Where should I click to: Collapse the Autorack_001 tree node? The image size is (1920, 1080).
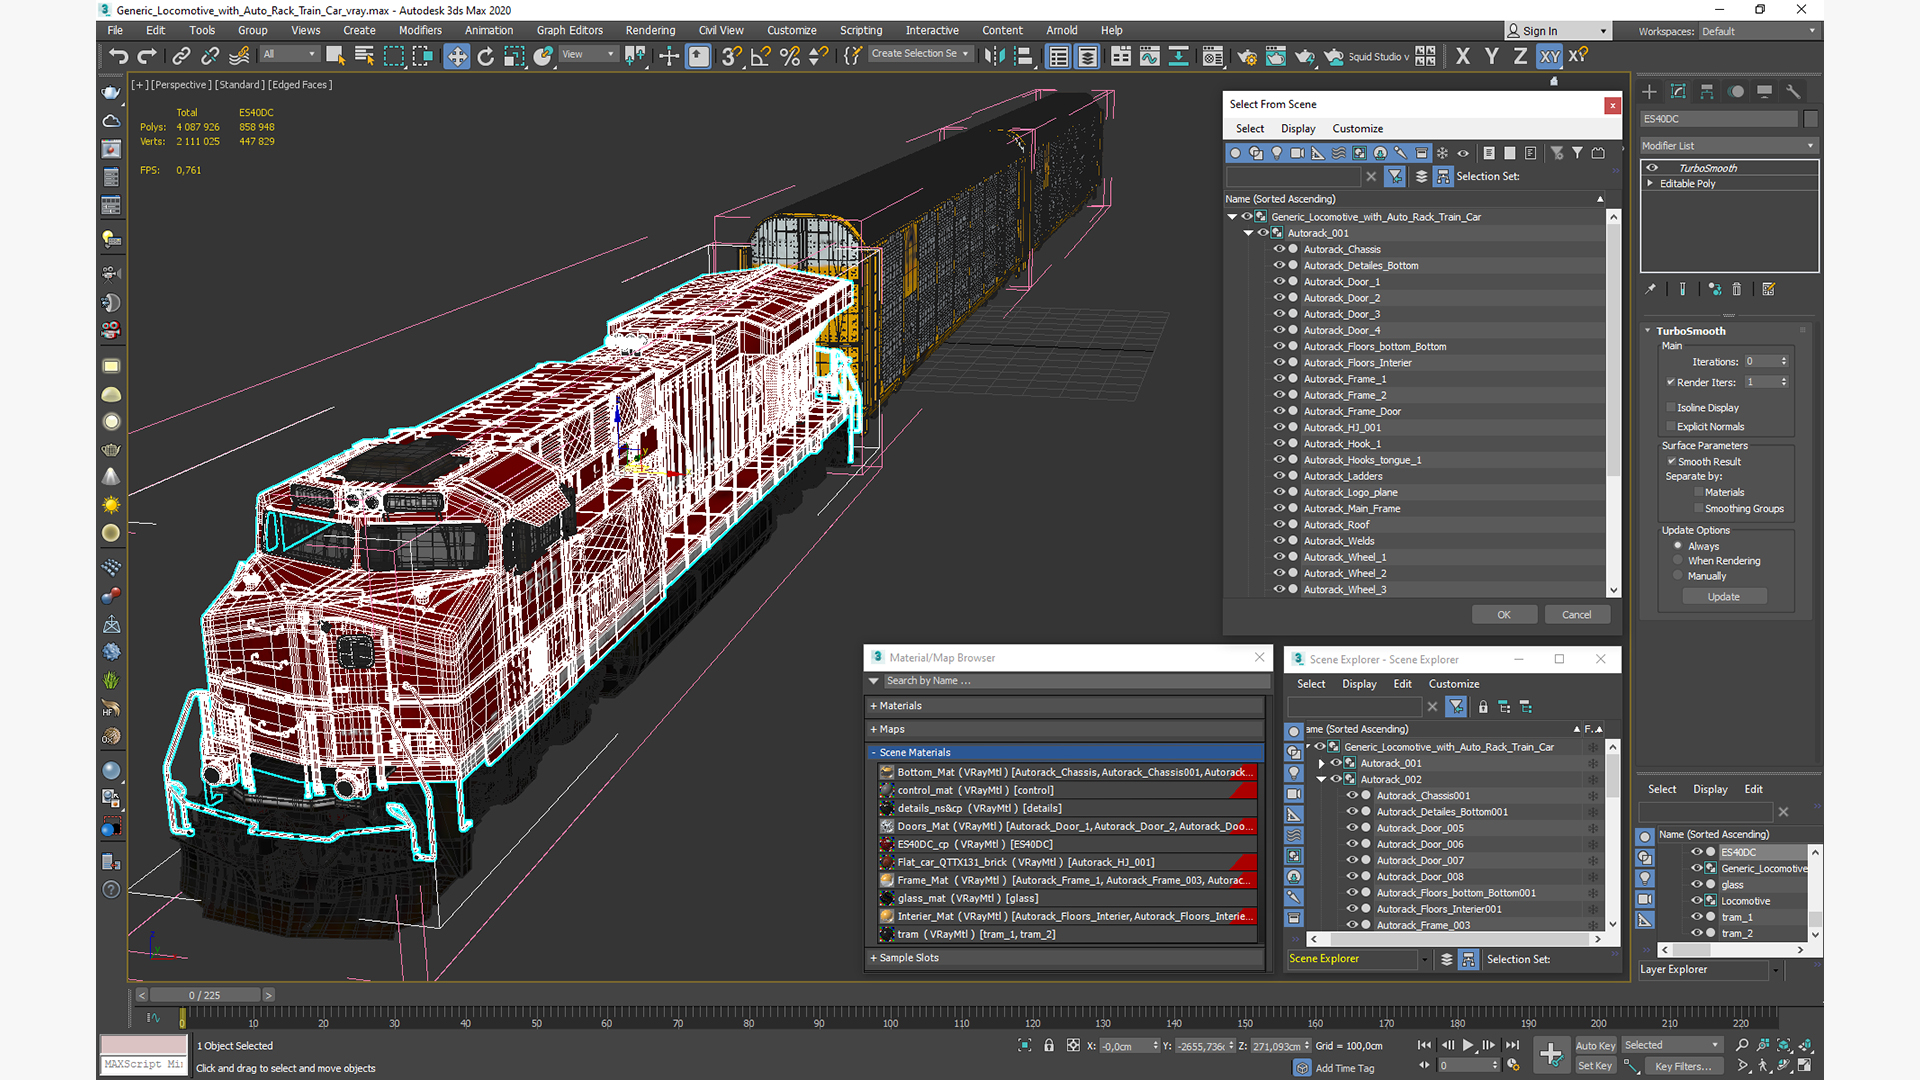click(1248, 233)
